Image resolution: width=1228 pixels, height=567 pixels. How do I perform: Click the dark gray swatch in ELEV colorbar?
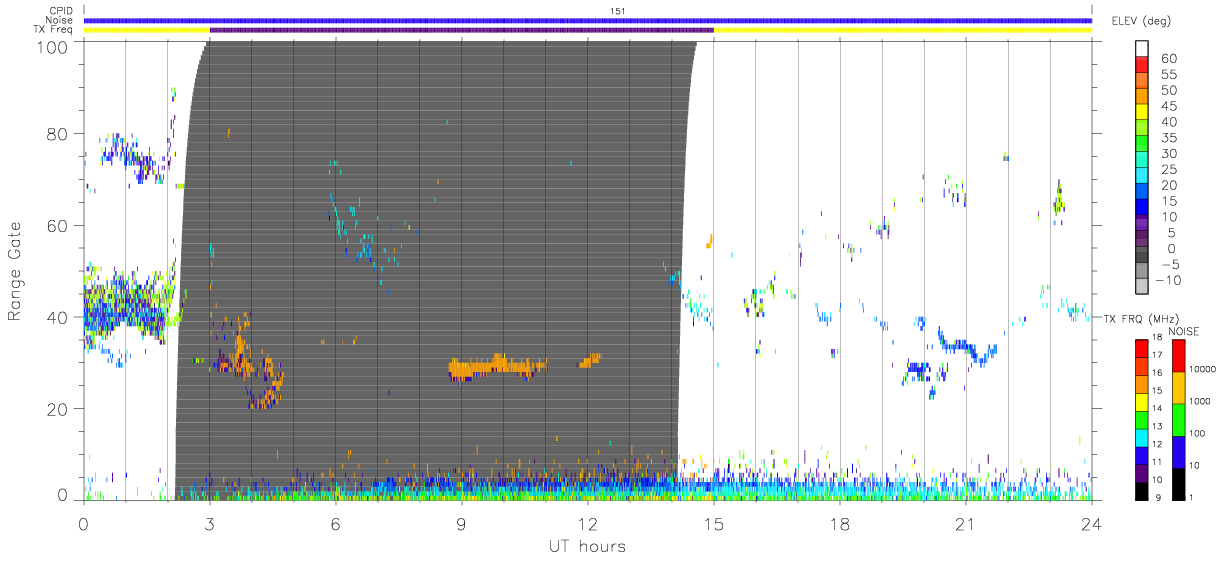[1141, 256]
